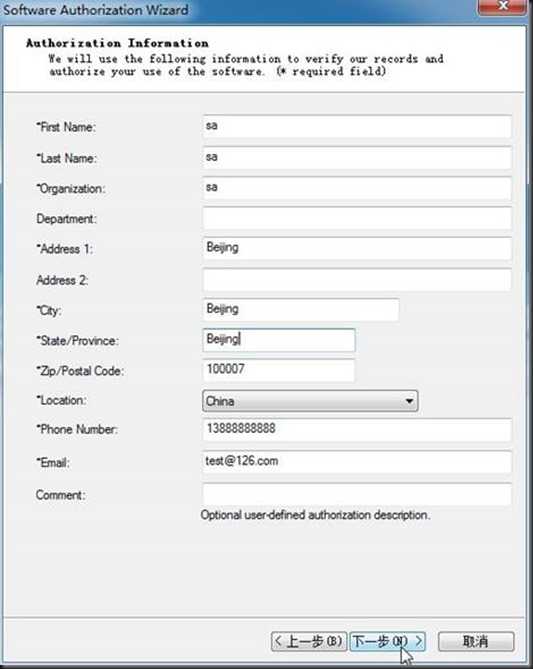Click the Optional user-defined authorization description text

click(x=315, y=515)
